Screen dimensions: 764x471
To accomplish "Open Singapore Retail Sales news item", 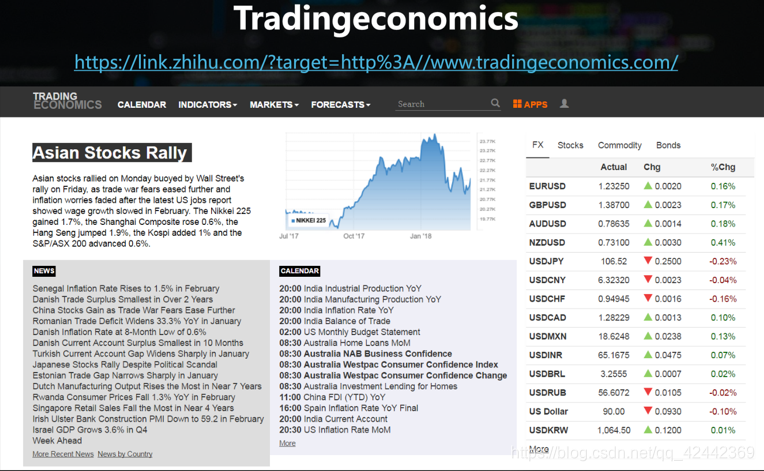I will (x=133, y=408).
